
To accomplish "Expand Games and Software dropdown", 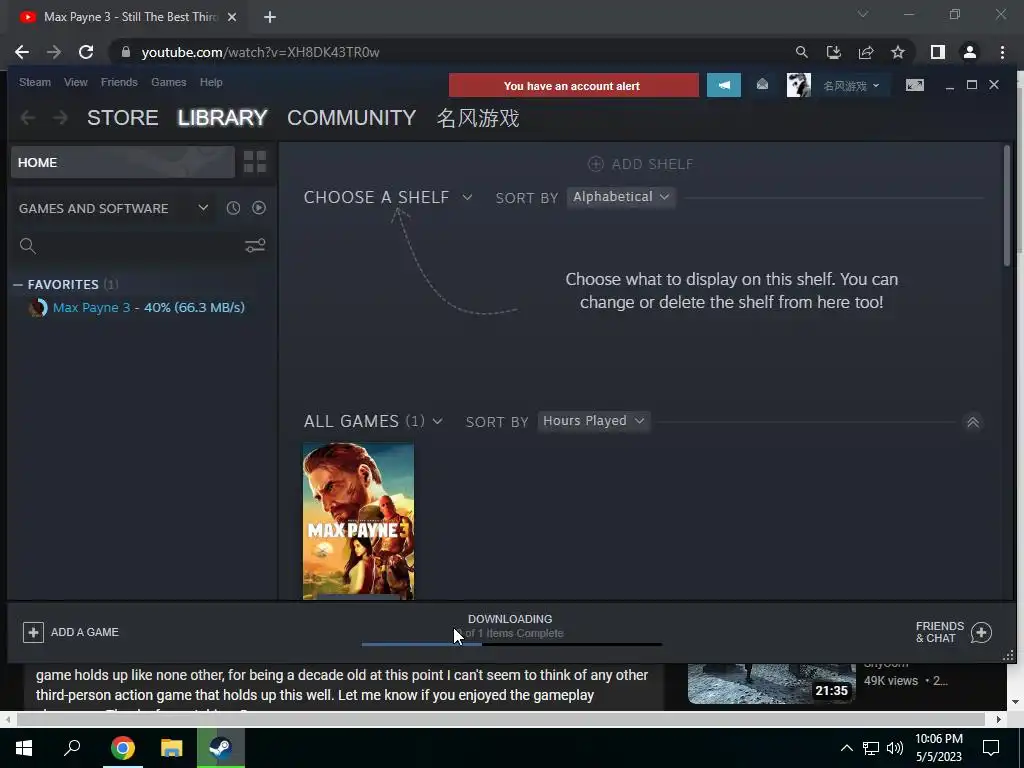I will coord(203,208).
